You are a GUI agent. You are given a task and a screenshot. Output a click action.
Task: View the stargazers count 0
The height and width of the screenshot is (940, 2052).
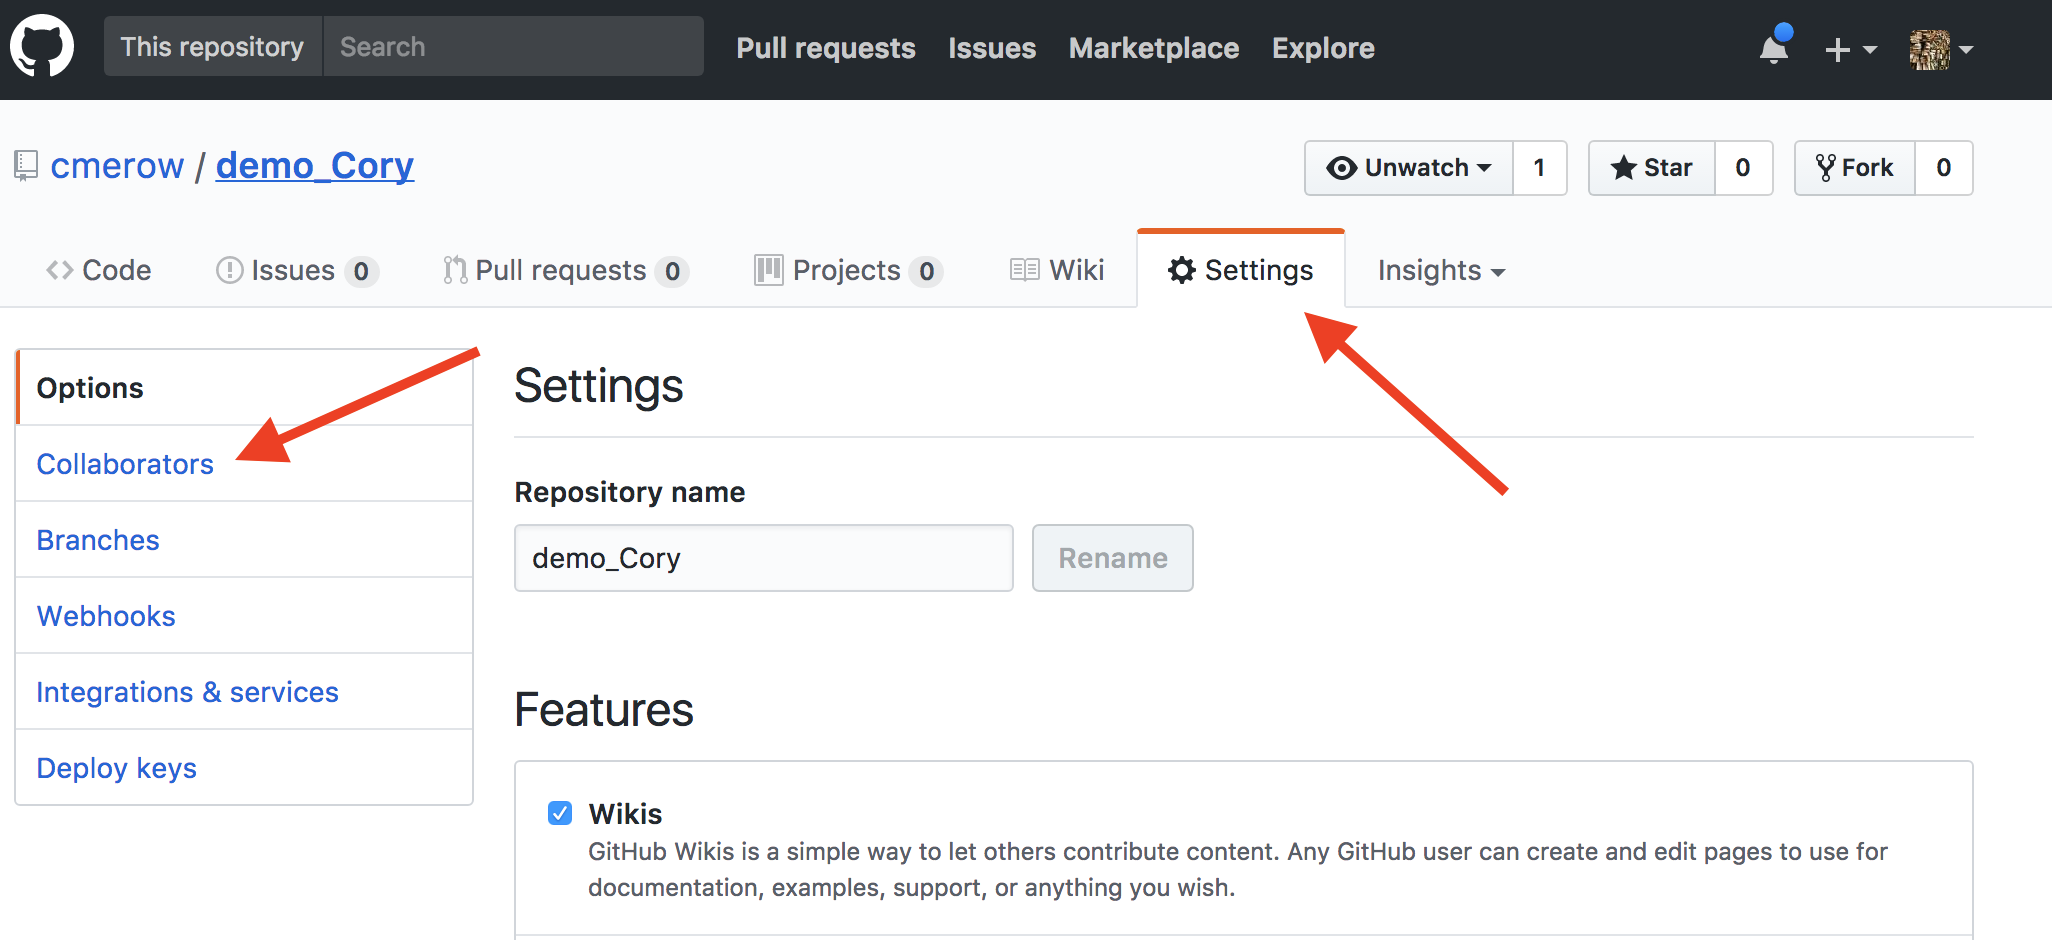click(x=1743, y=167)
